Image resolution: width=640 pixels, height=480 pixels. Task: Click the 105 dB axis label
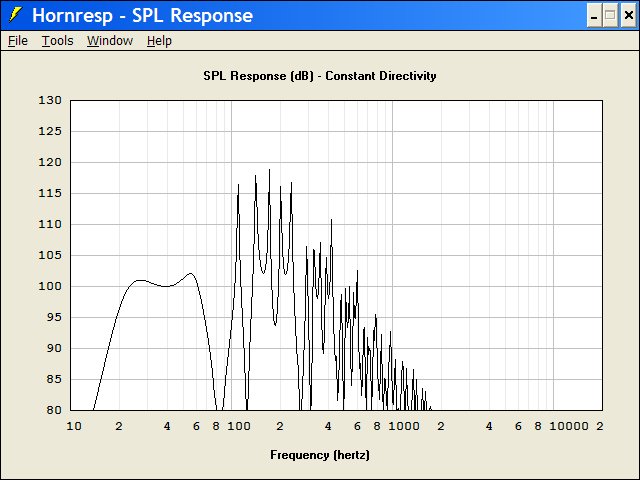[50, 255]
